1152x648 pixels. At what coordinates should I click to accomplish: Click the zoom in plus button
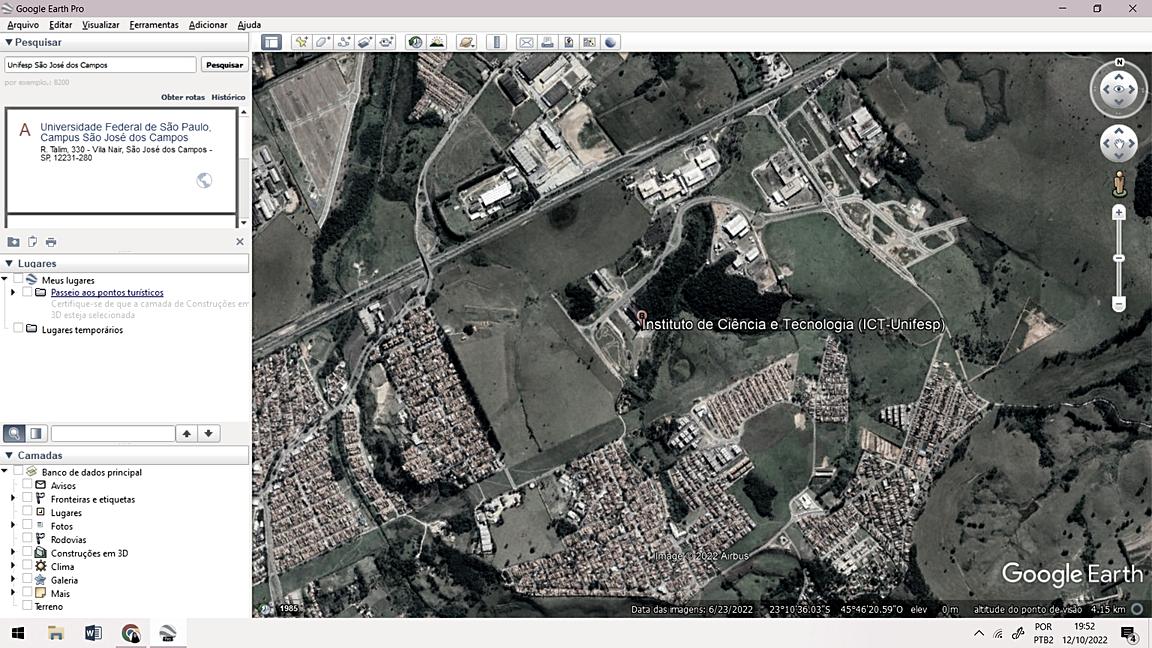pos(1118,213)
